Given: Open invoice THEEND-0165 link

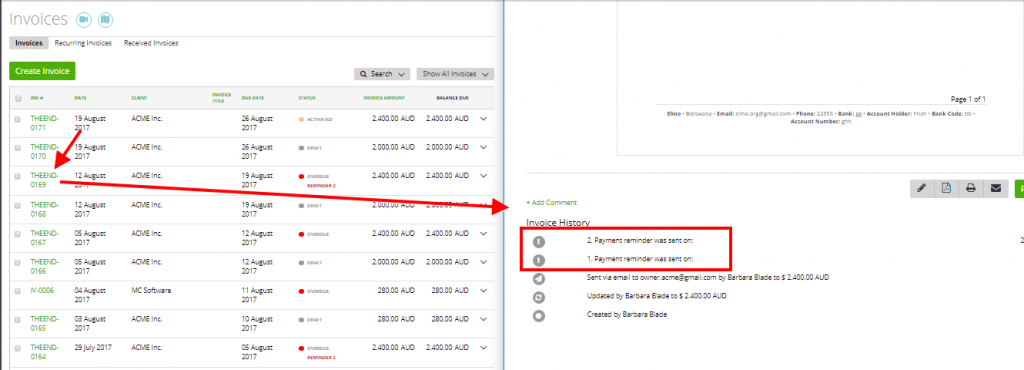Looking at the screenshot, I should pos(44,324).
